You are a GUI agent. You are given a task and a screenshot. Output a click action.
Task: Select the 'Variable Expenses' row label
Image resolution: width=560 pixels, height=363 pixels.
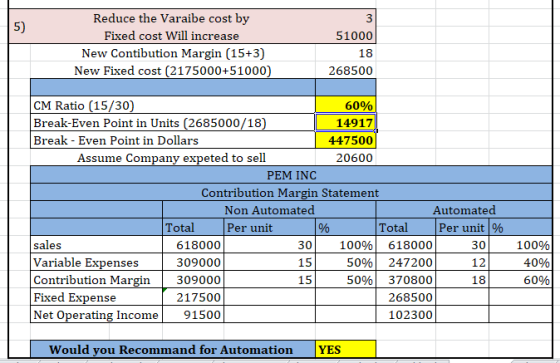pos(96,263)
